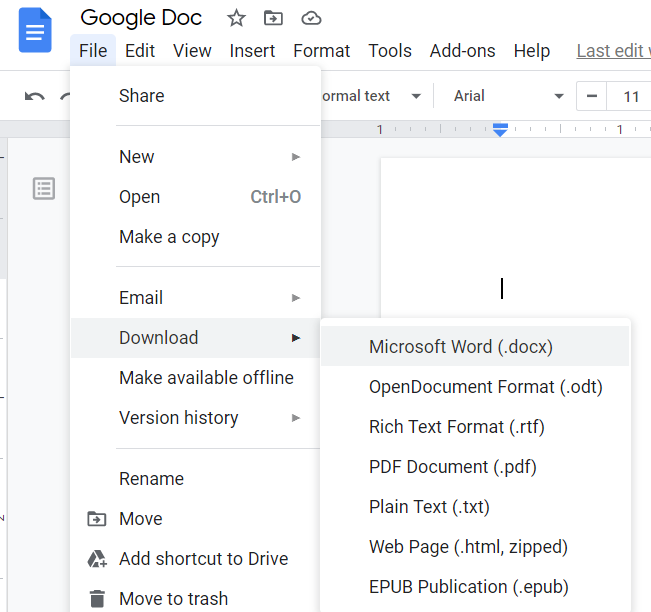The height and width of the screenshot is (612, 651).
Task: Click the font size field showing 11
Action: [x=630, y=96]
